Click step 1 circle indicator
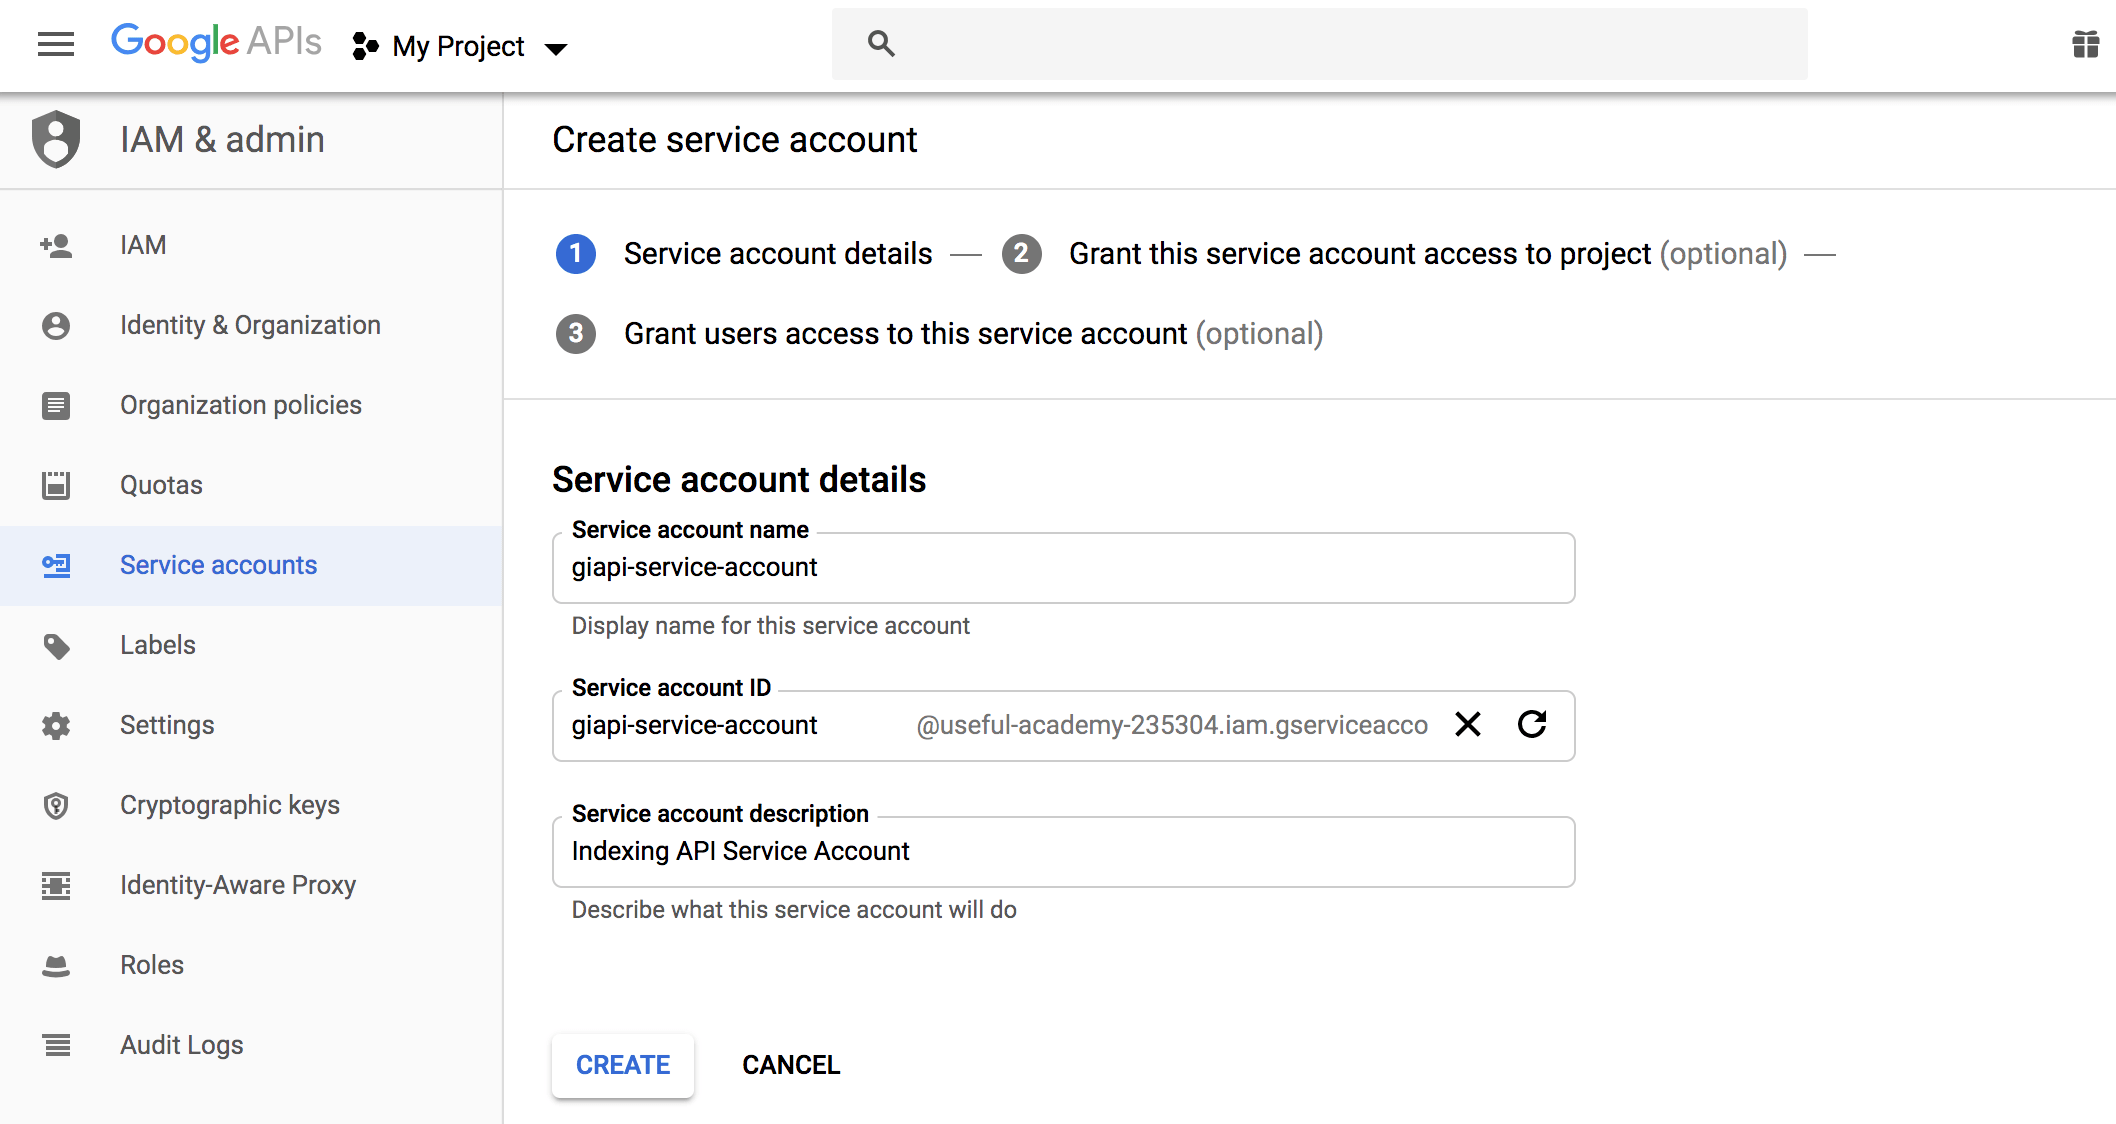2116x1124 pixels. (x=576, y=254)
